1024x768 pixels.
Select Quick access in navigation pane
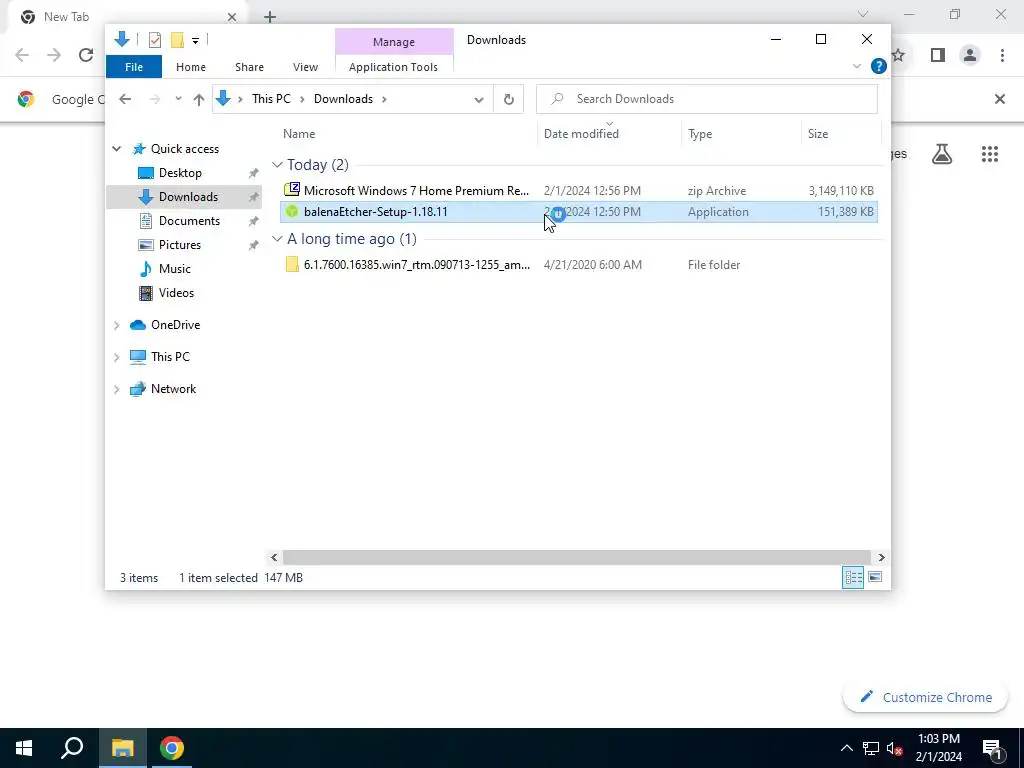[185, 149]
